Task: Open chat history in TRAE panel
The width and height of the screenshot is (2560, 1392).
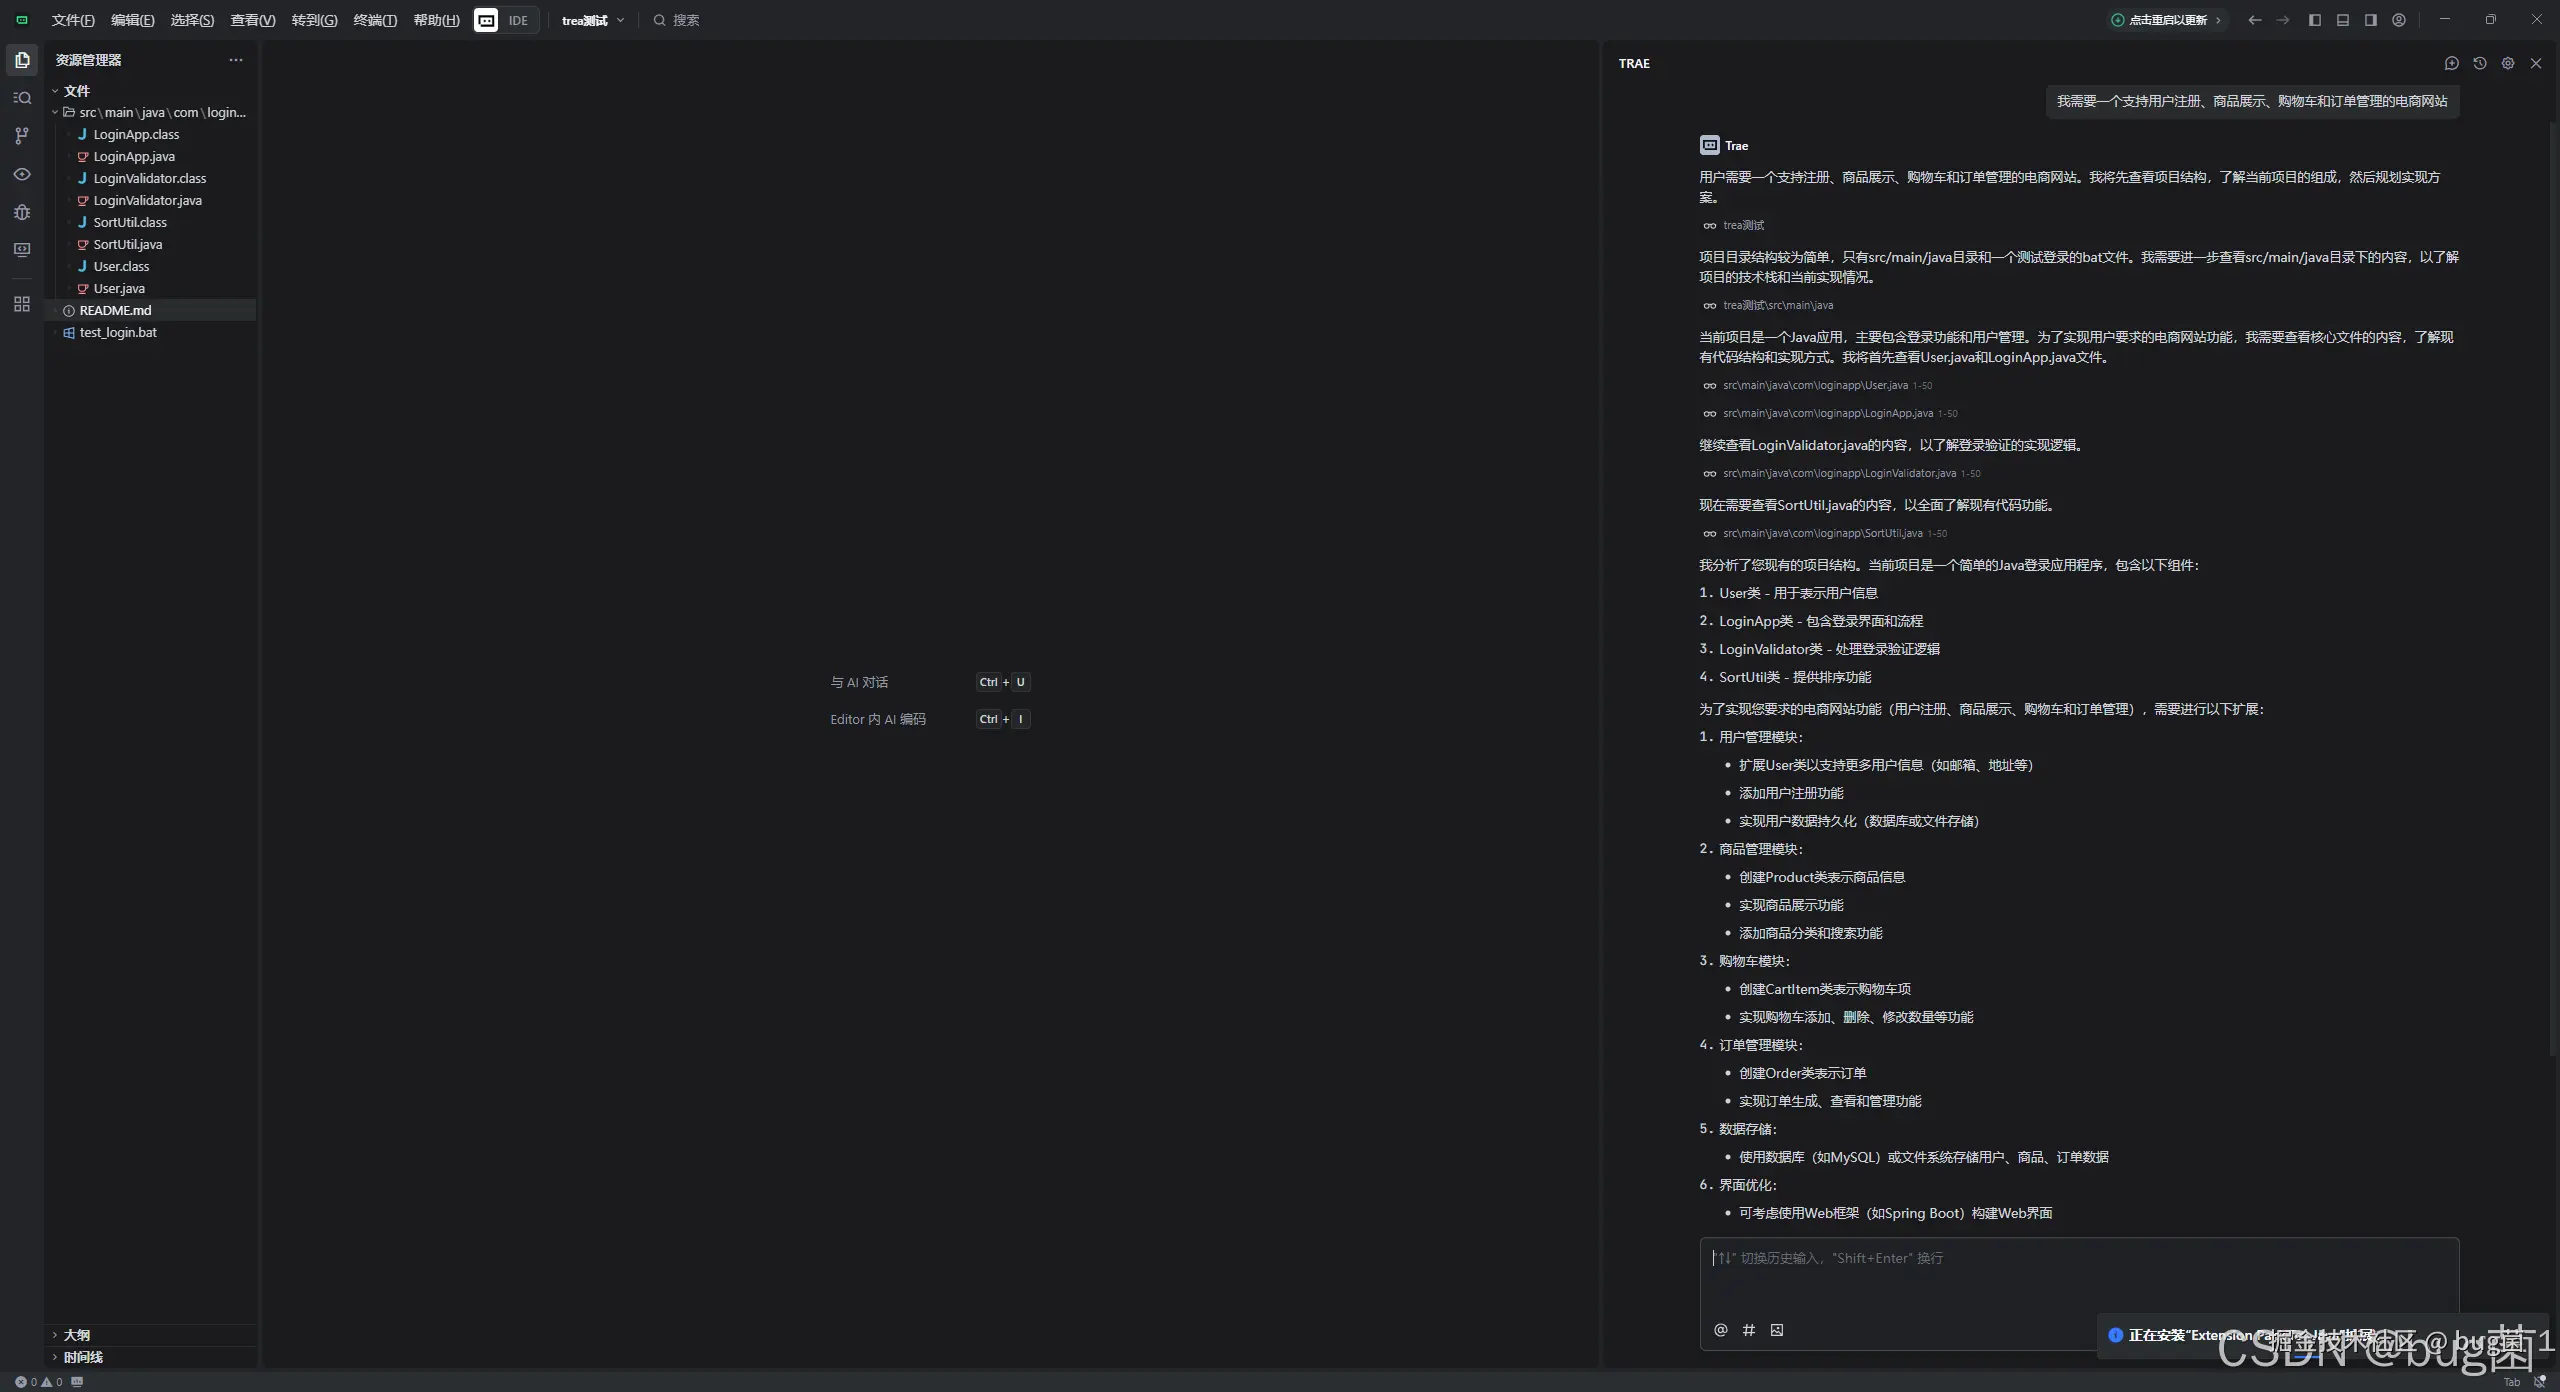Action: [x=2479, y=63]
